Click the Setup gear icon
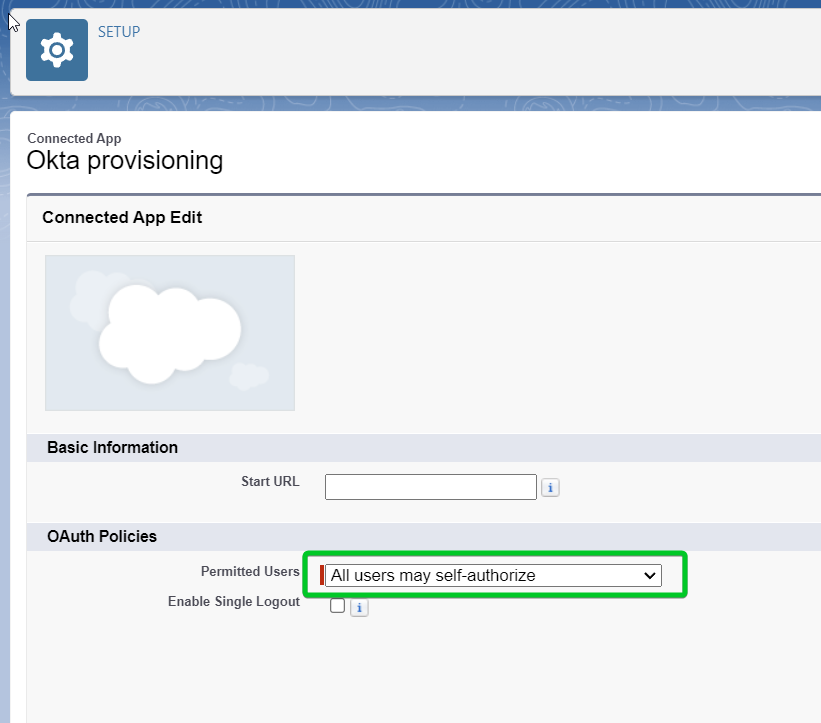Screen dimensions: 821x723 (57, 50)
